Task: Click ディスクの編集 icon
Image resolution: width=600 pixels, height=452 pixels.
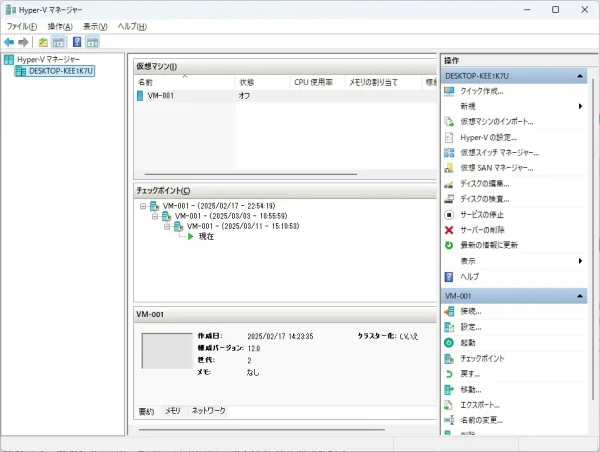Action: (449, 184)
